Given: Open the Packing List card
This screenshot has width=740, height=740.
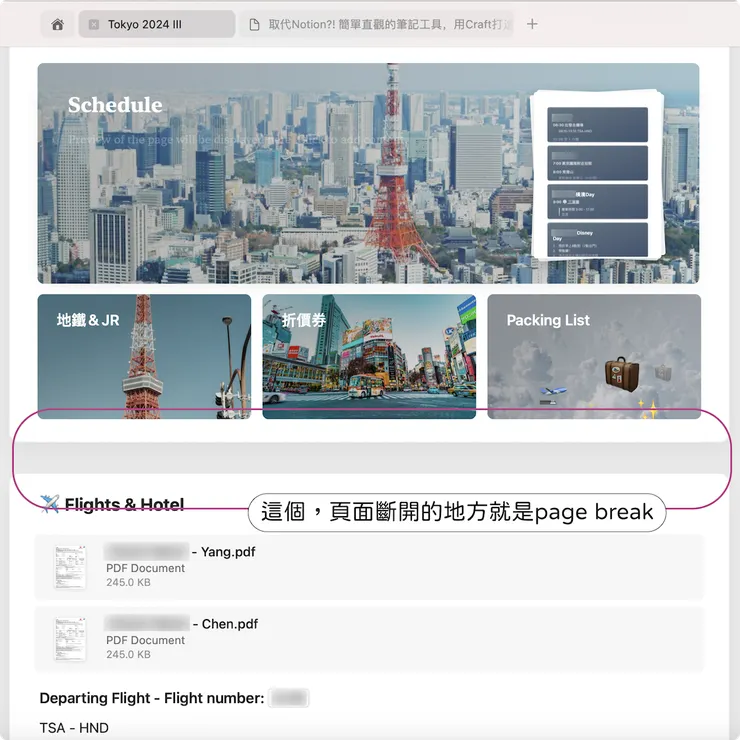Looking at the screenshot, I should (x=594, y=356).
